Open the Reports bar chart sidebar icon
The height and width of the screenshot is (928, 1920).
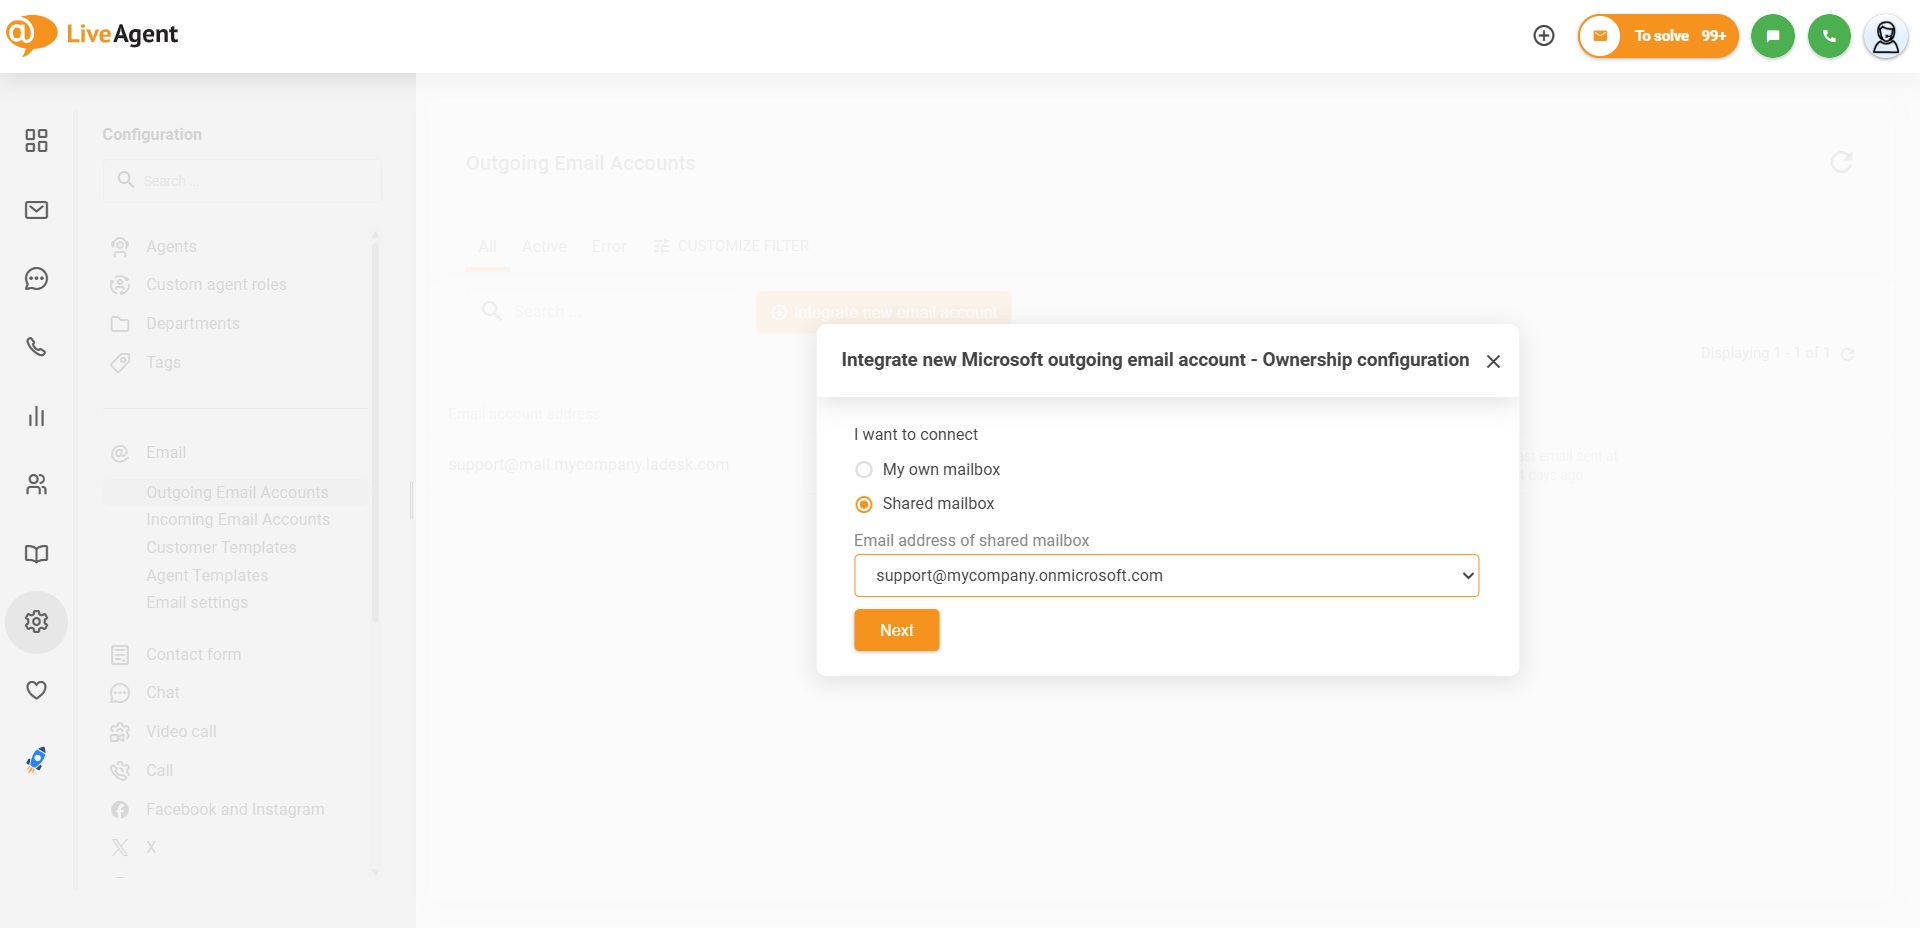point(36,416)
